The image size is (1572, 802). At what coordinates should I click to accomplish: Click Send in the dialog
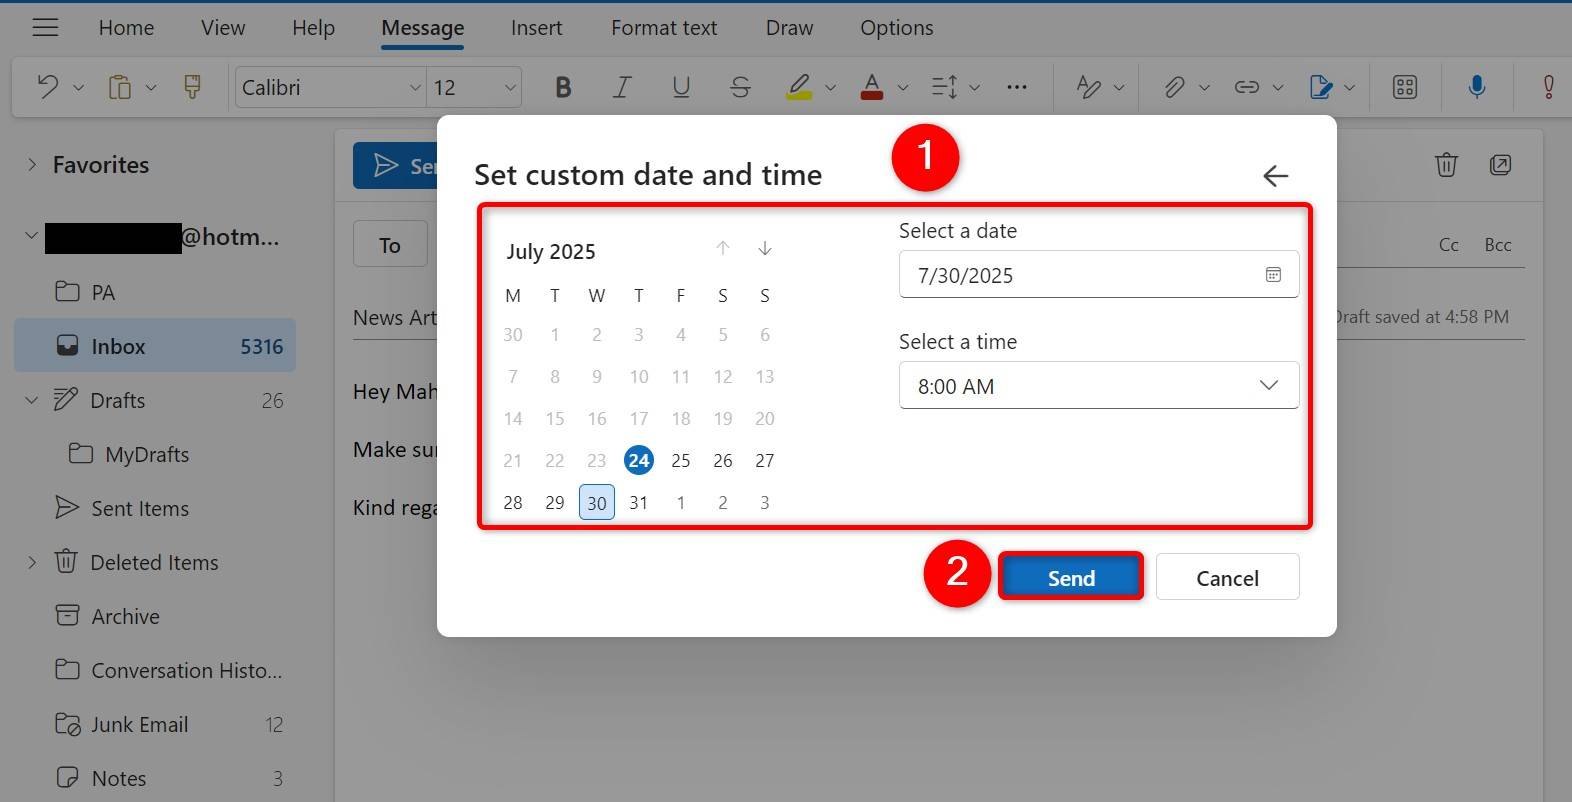point(1071,577)
